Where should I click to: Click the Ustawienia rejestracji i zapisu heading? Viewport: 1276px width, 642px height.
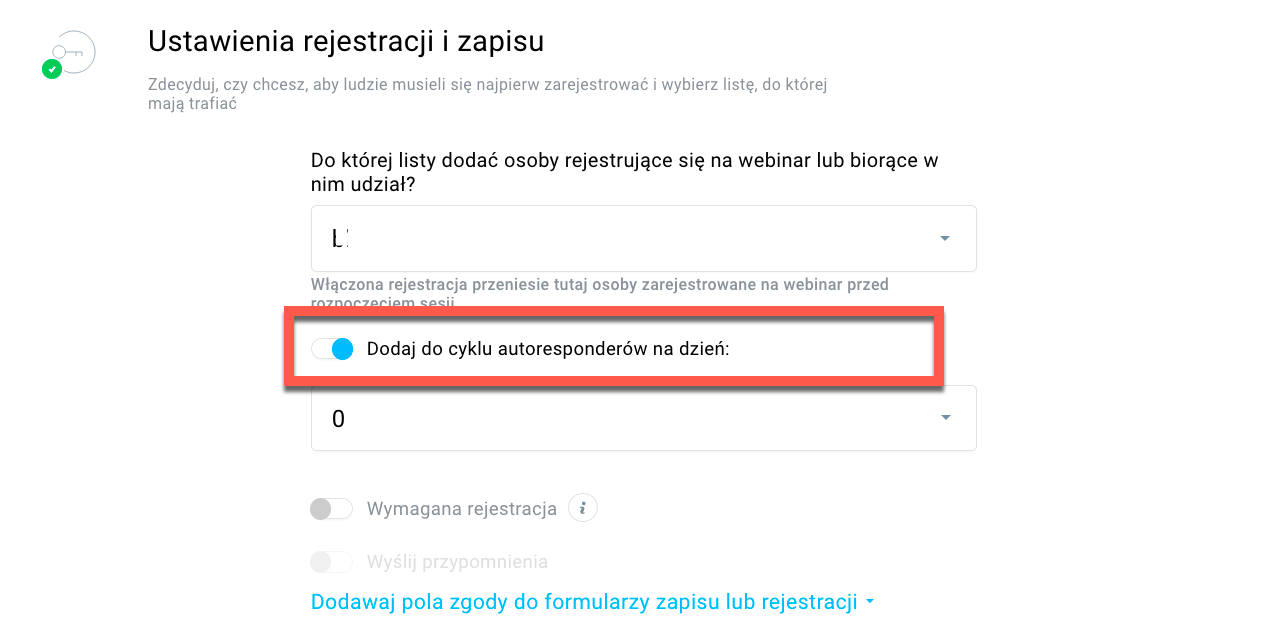[x=346, y=41]
